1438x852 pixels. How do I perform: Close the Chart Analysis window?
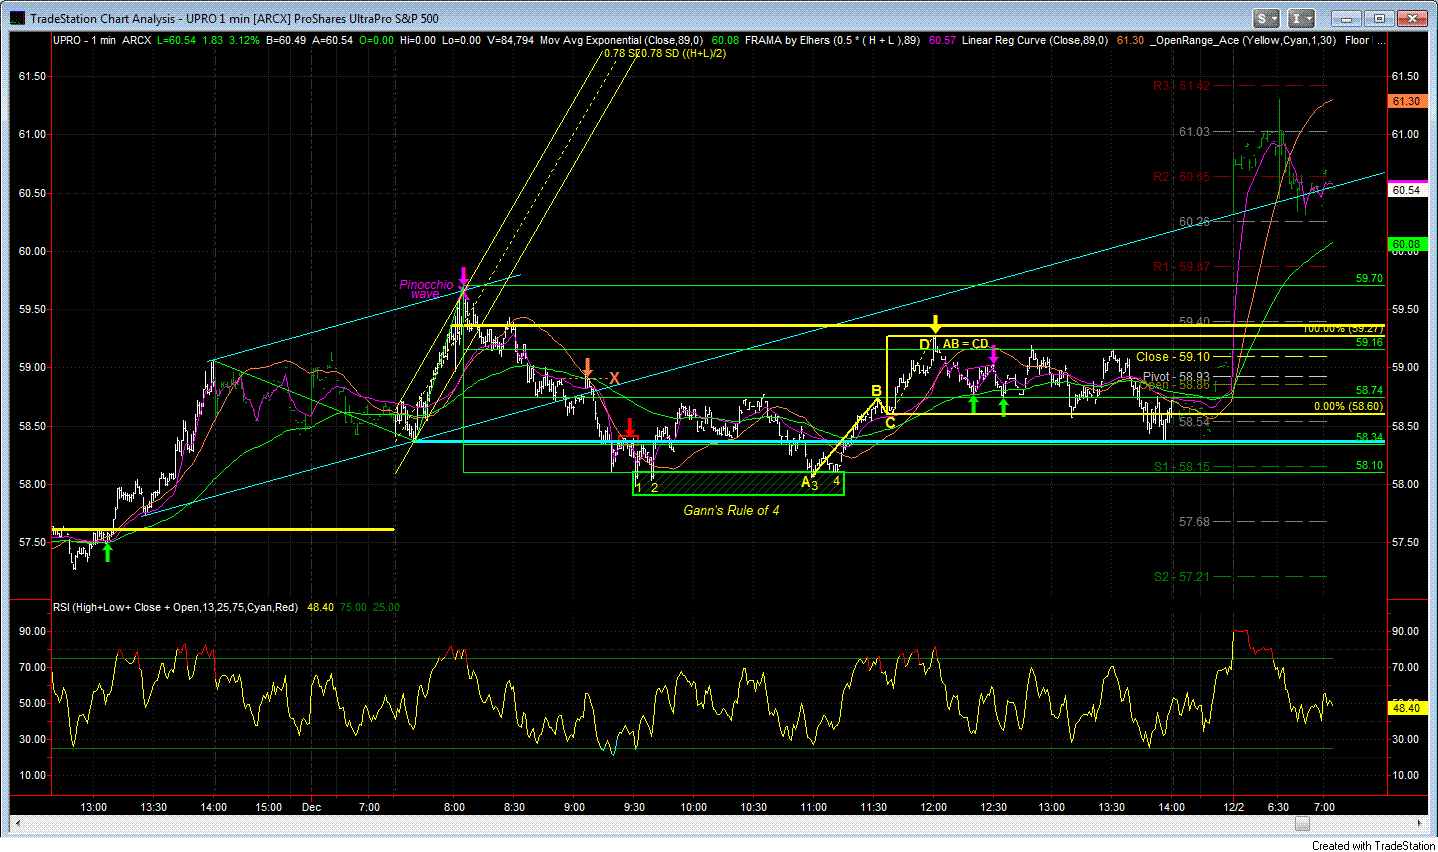(1414, 18)
